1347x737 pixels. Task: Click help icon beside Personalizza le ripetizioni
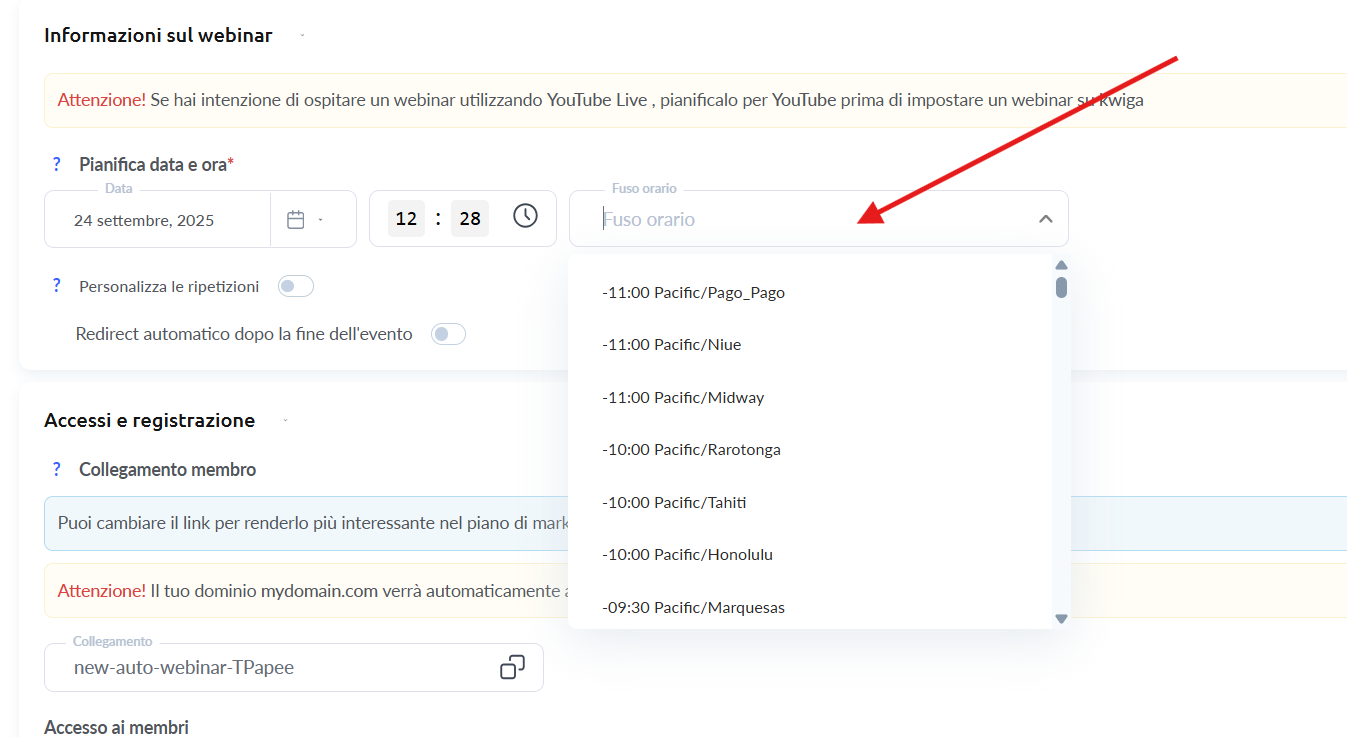click(57, 286)
